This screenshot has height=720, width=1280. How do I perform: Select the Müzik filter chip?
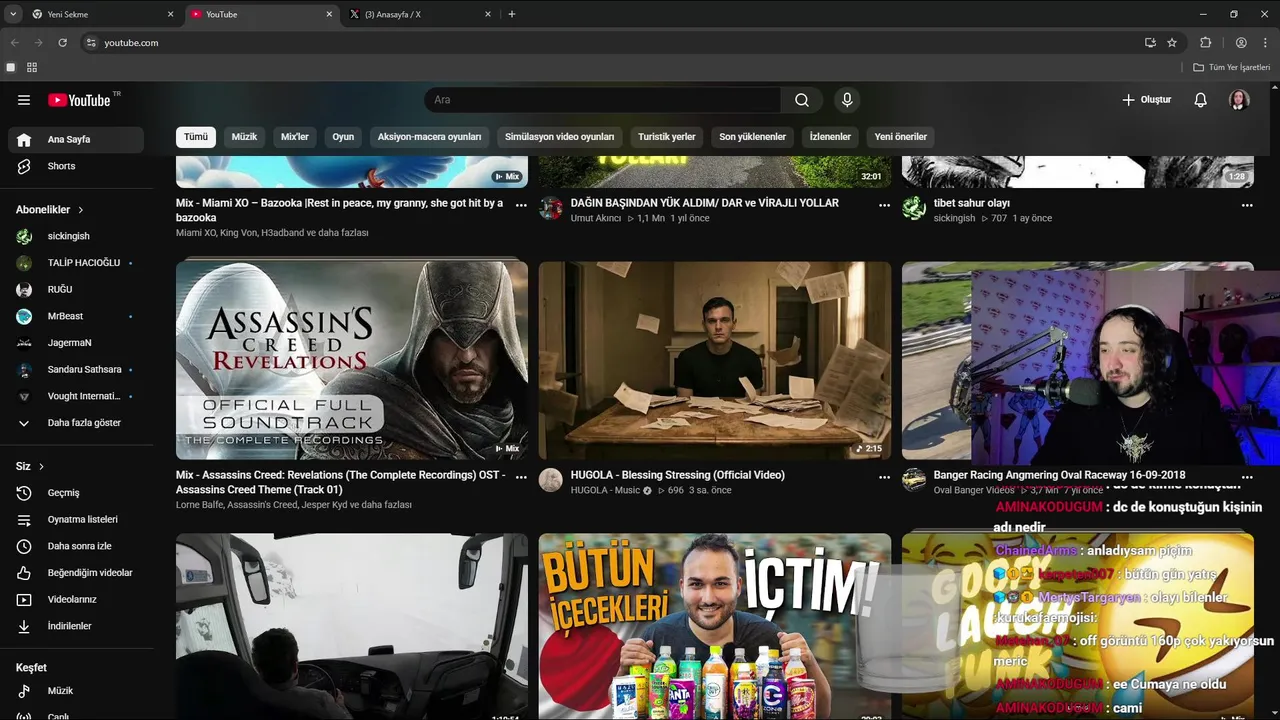[x=244, y=137]
